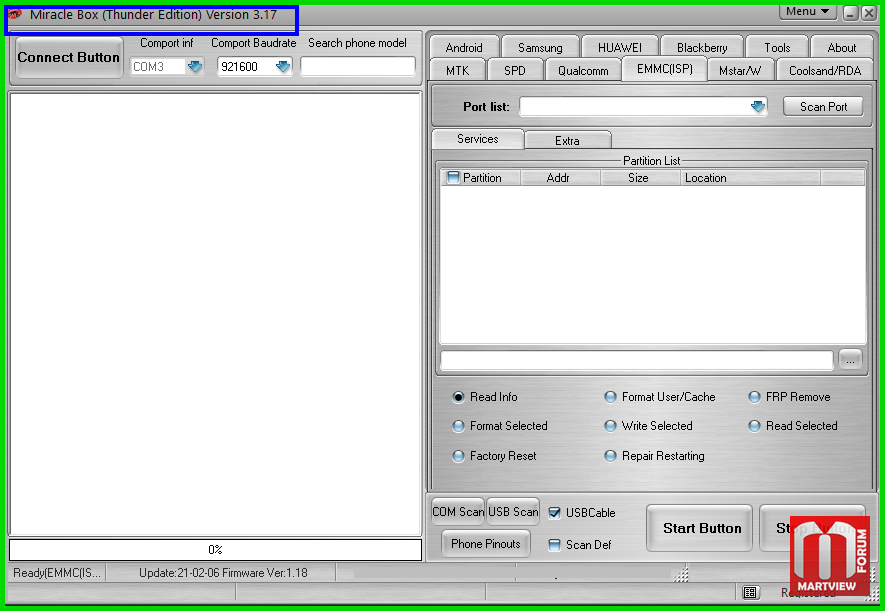Viewport: 885px width, 611px height.
Task: Open the Coolsand/RDA tab
Action: click(825, 71)
